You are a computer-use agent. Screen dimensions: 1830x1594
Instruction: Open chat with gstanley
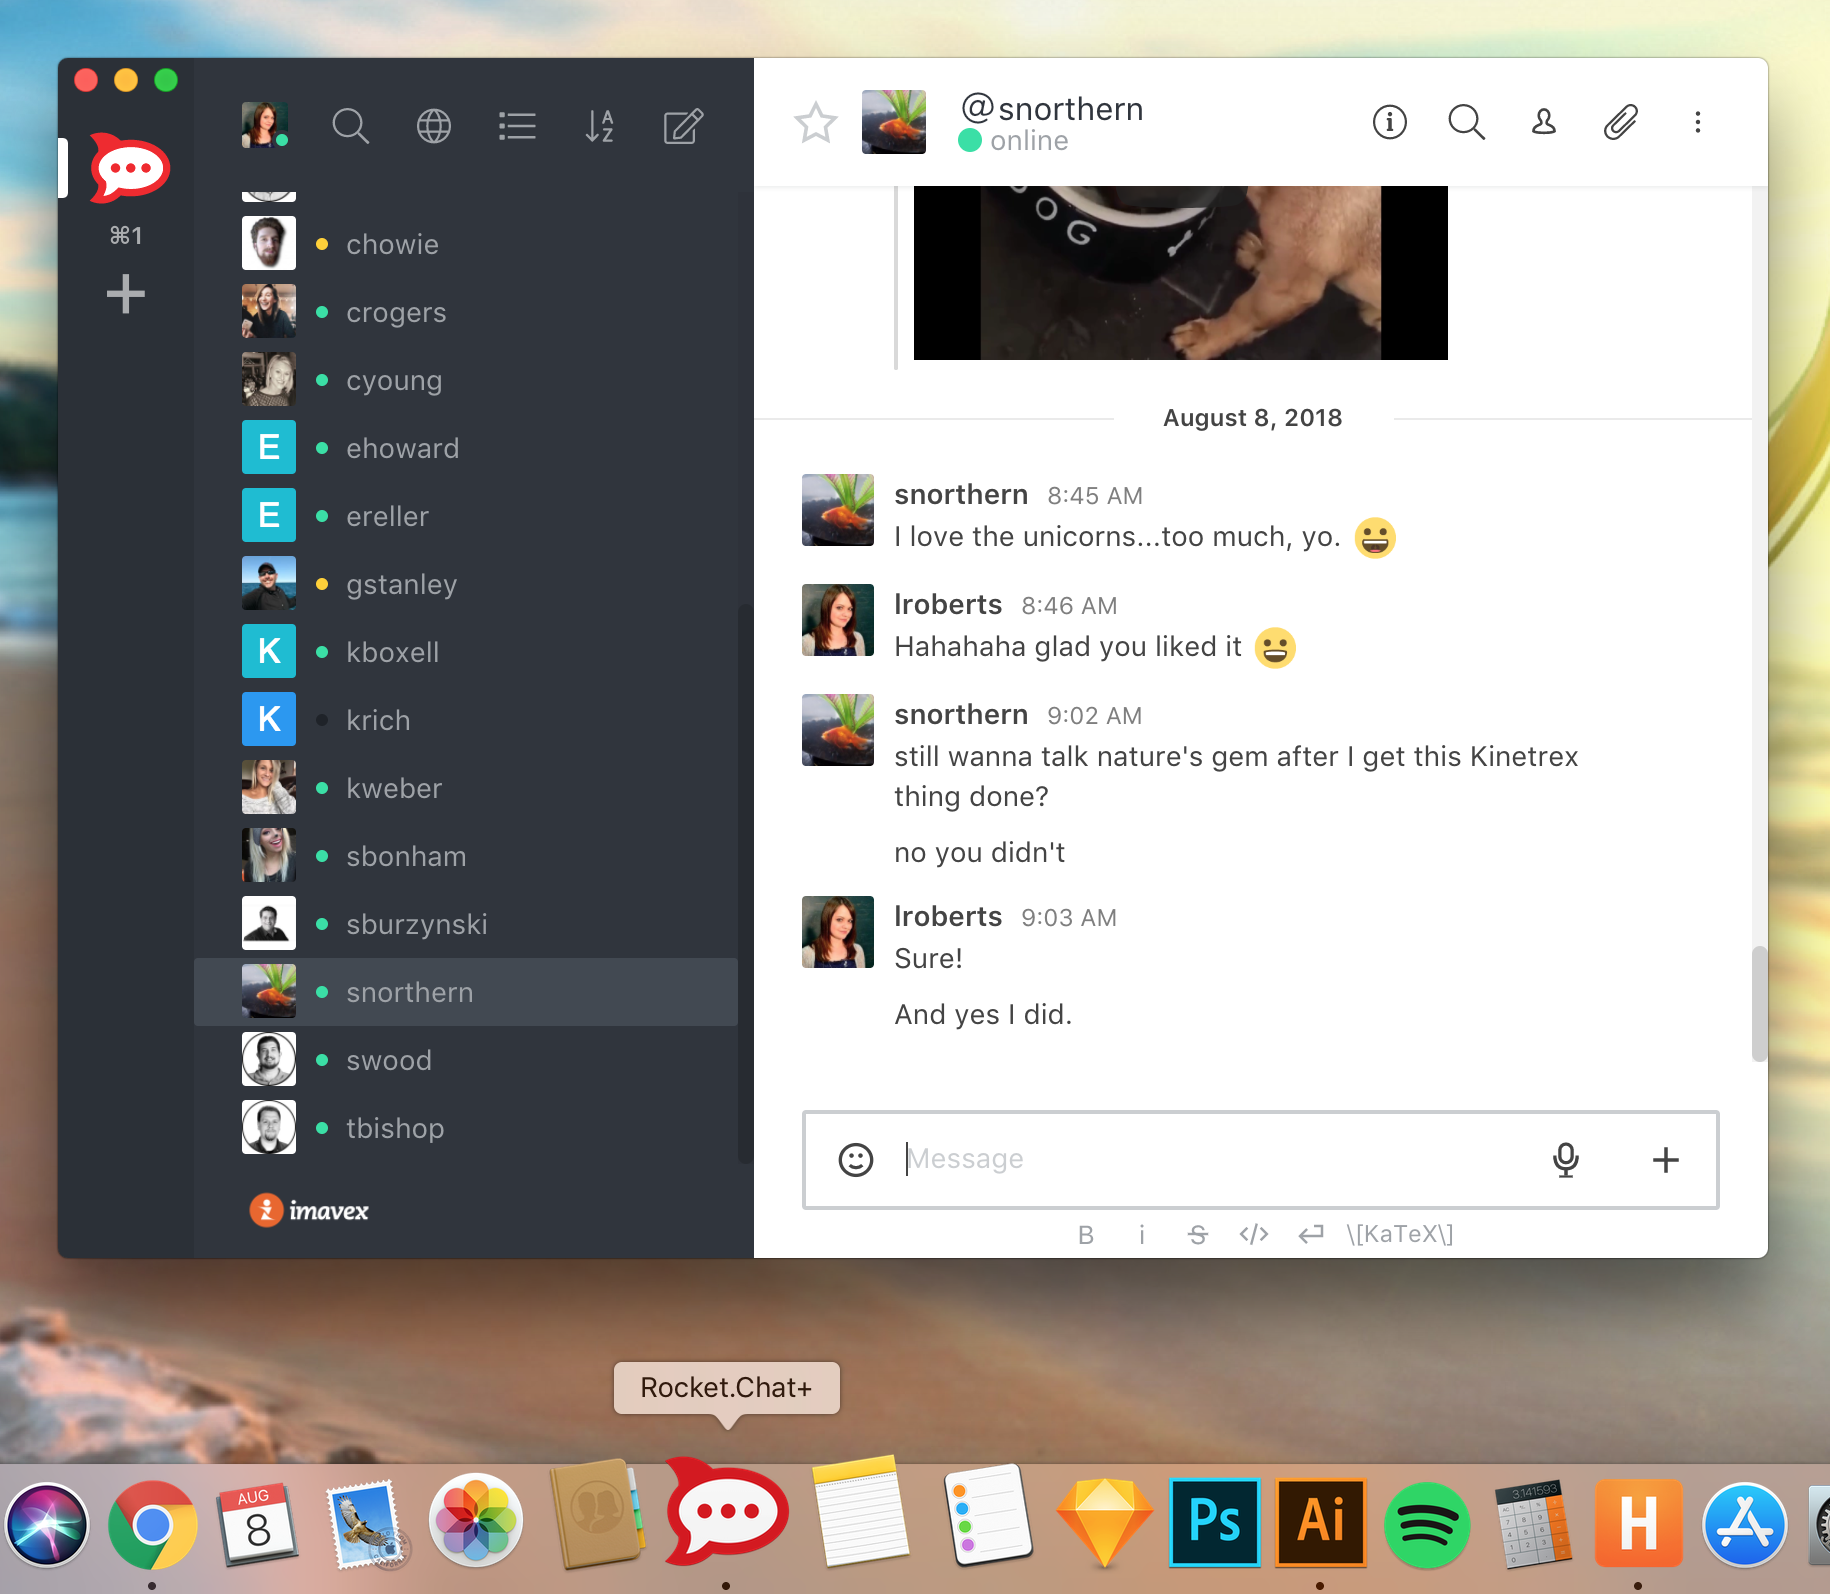point(466,584)
